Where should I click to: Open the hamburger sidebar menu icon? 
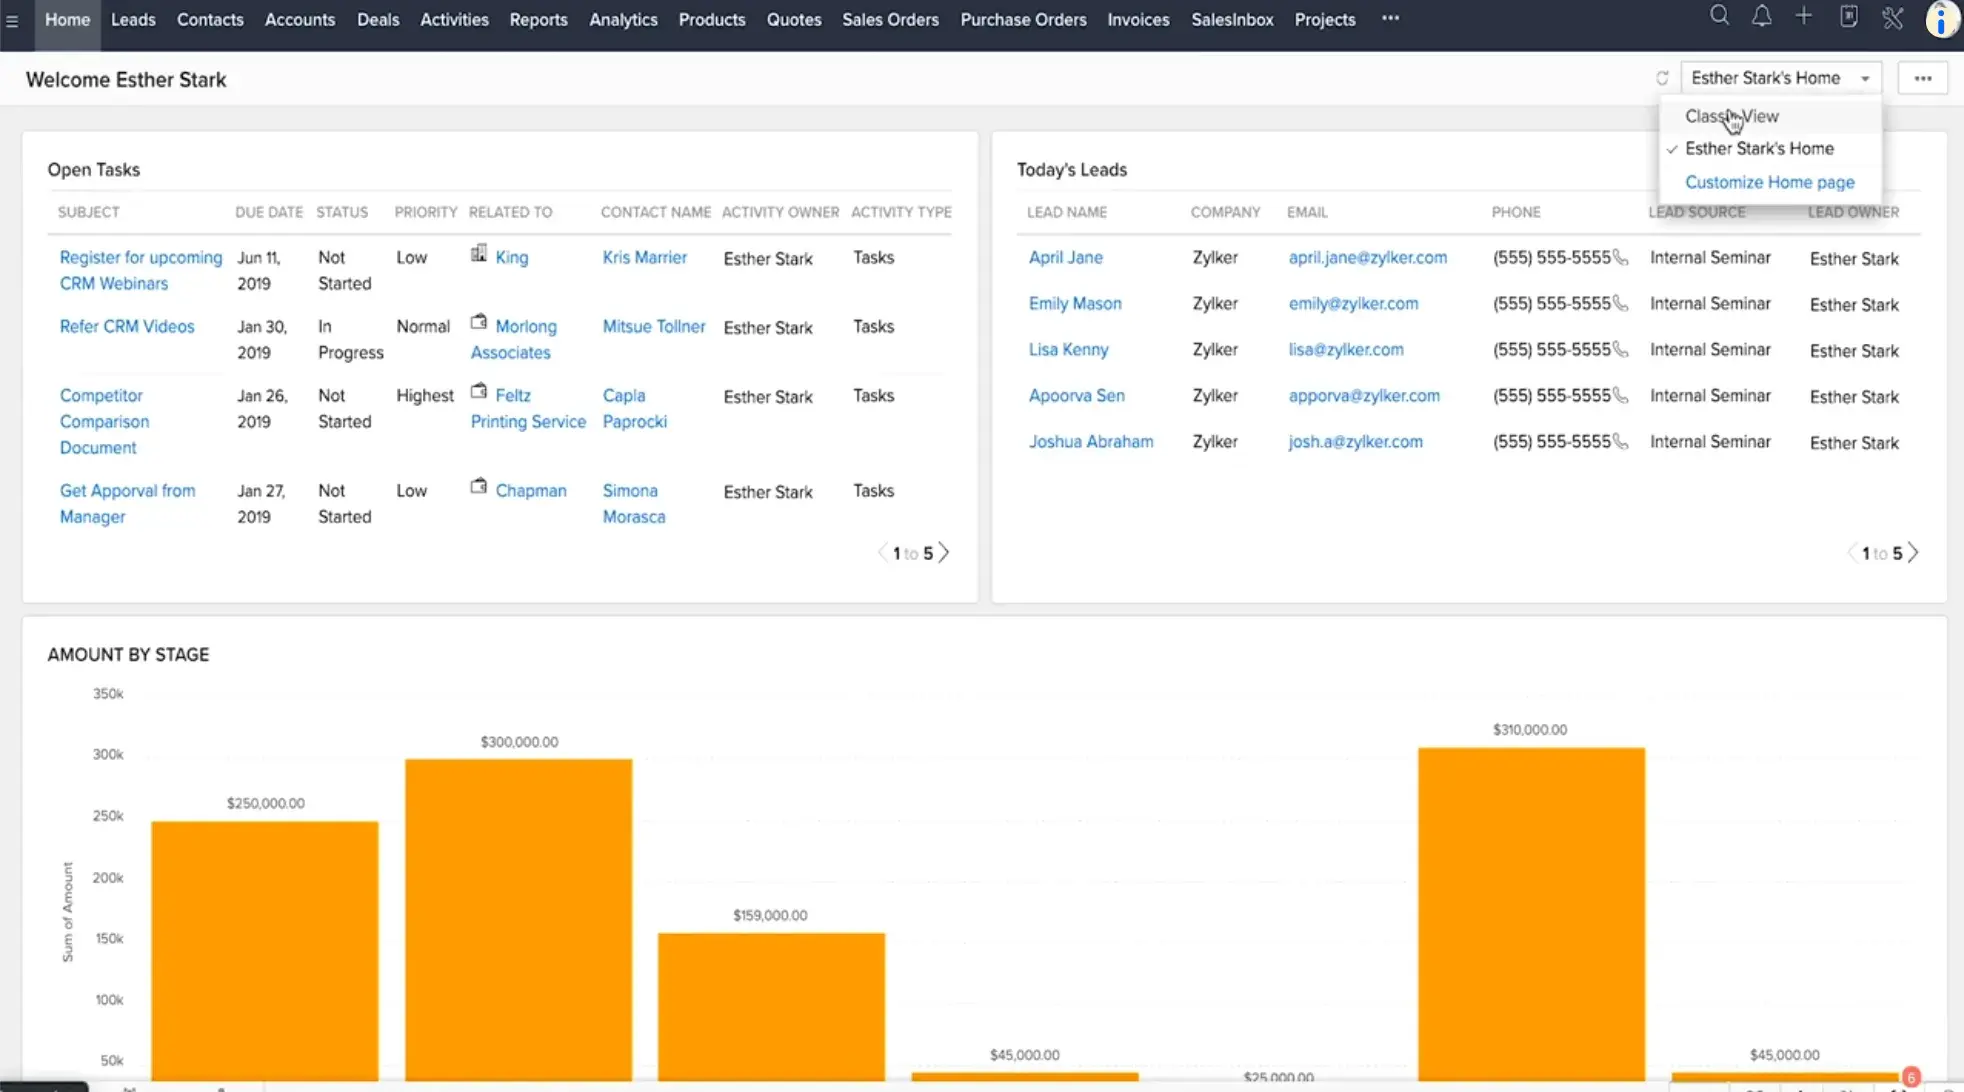tap(12, 20)
